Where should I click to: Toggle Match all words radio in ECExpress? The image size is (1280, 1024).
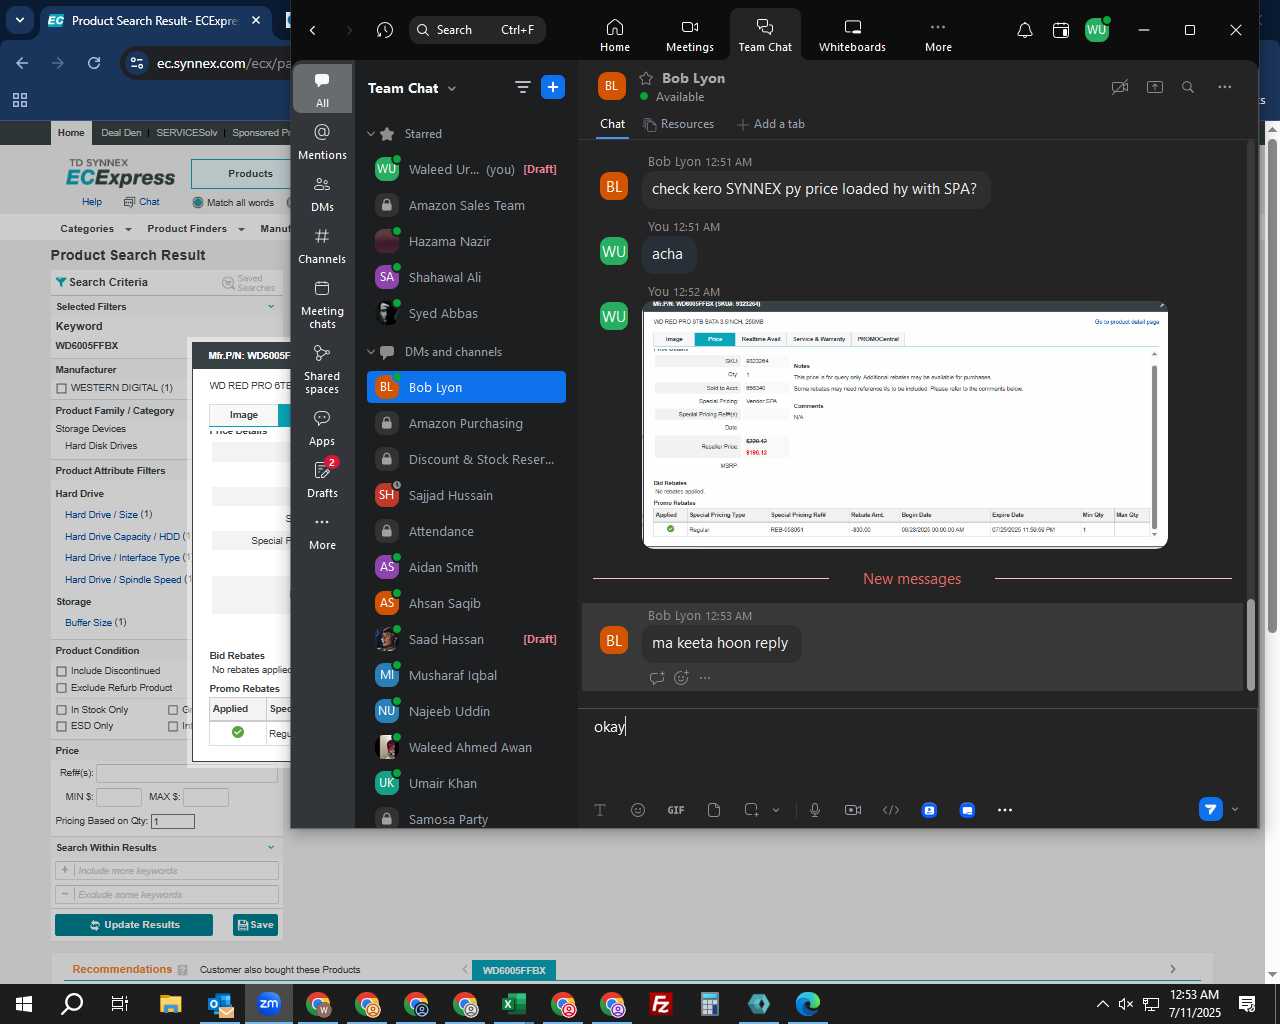(198, 203)
